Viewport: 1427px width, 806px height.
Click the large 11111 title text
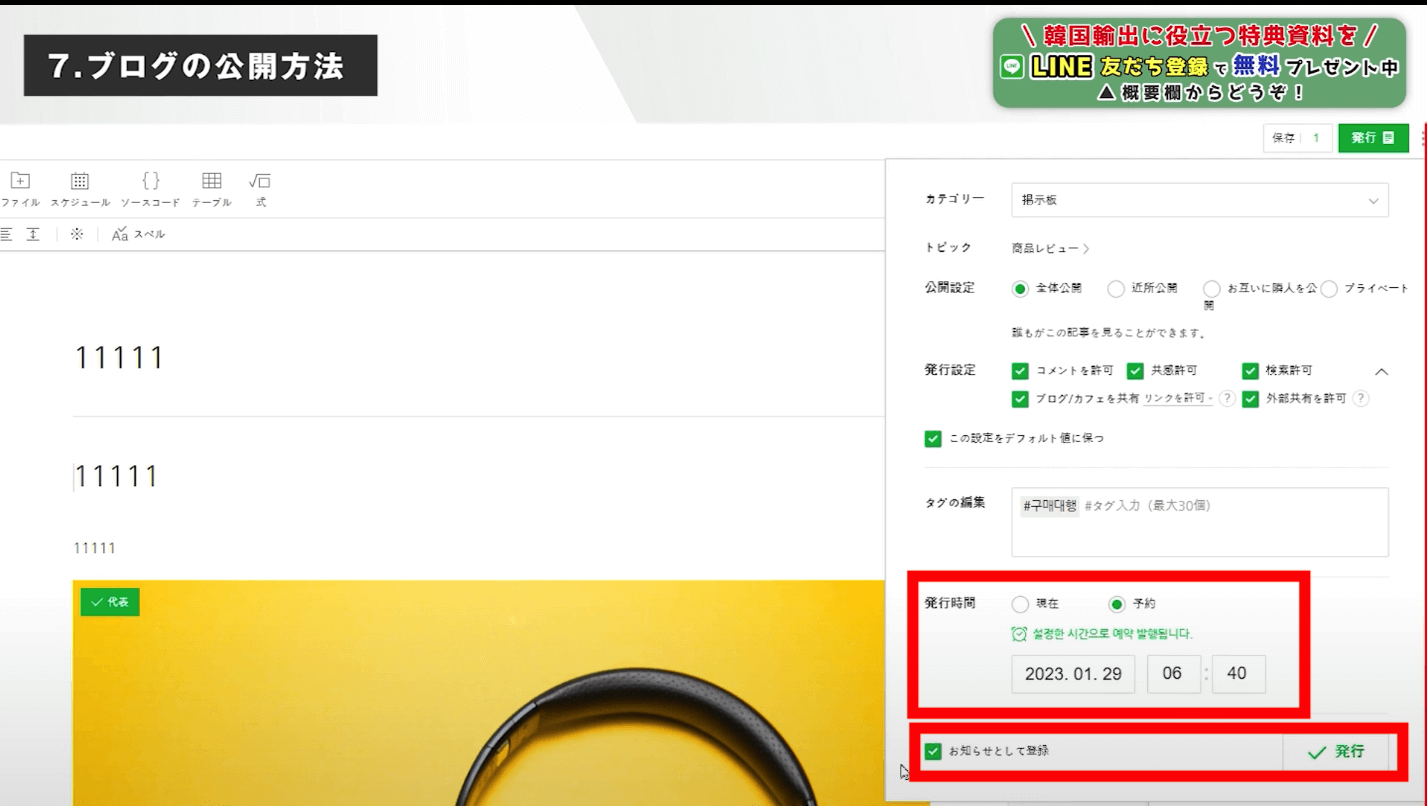[119, 358]
